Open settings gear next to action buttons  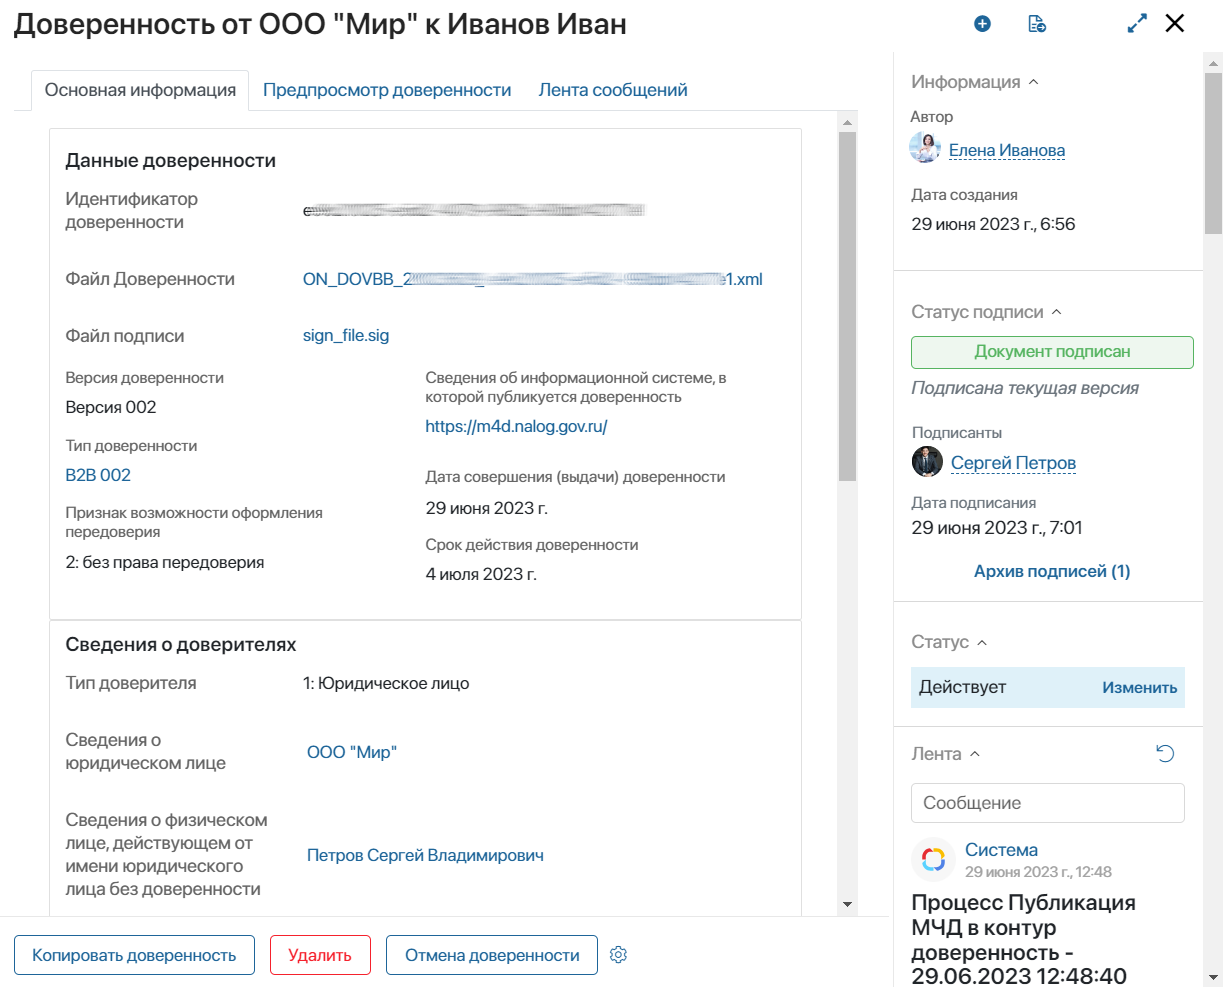pyautogui.click(x=618, y=955)
